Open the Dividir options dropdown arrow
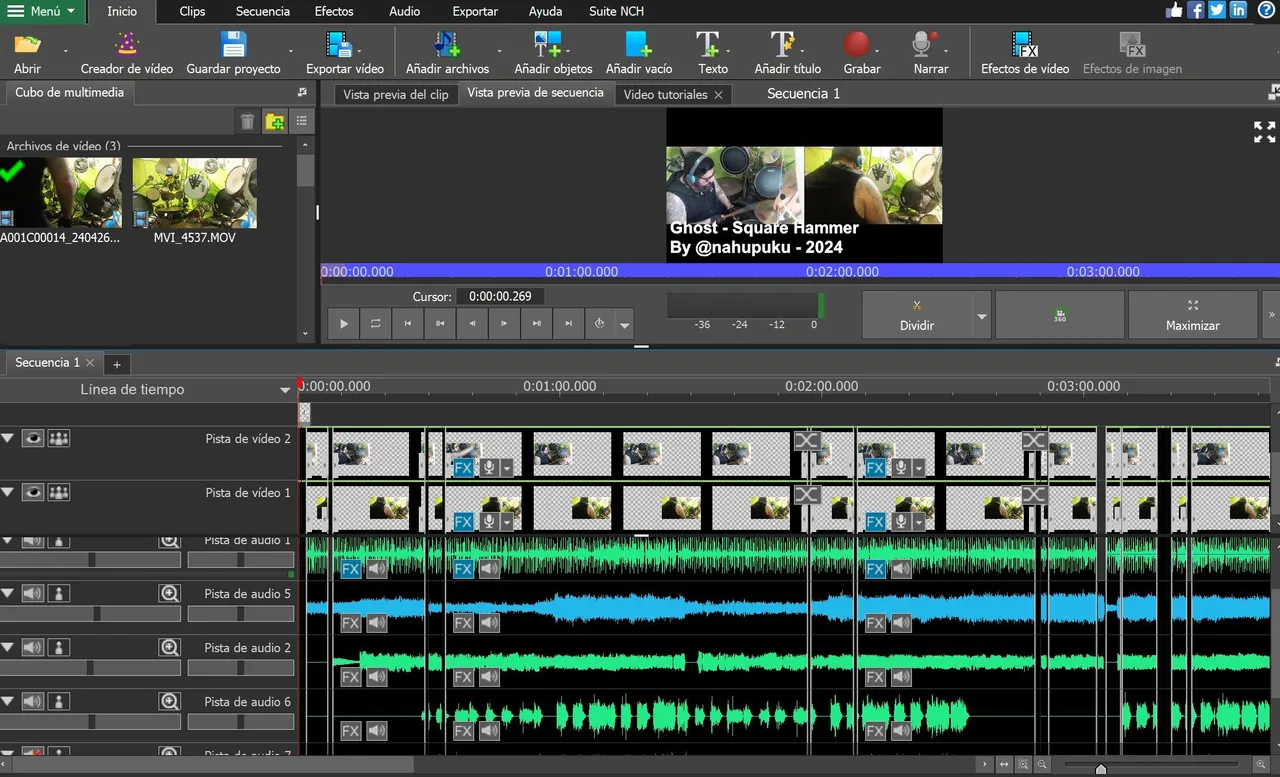1280x777 pixels. 982,316
